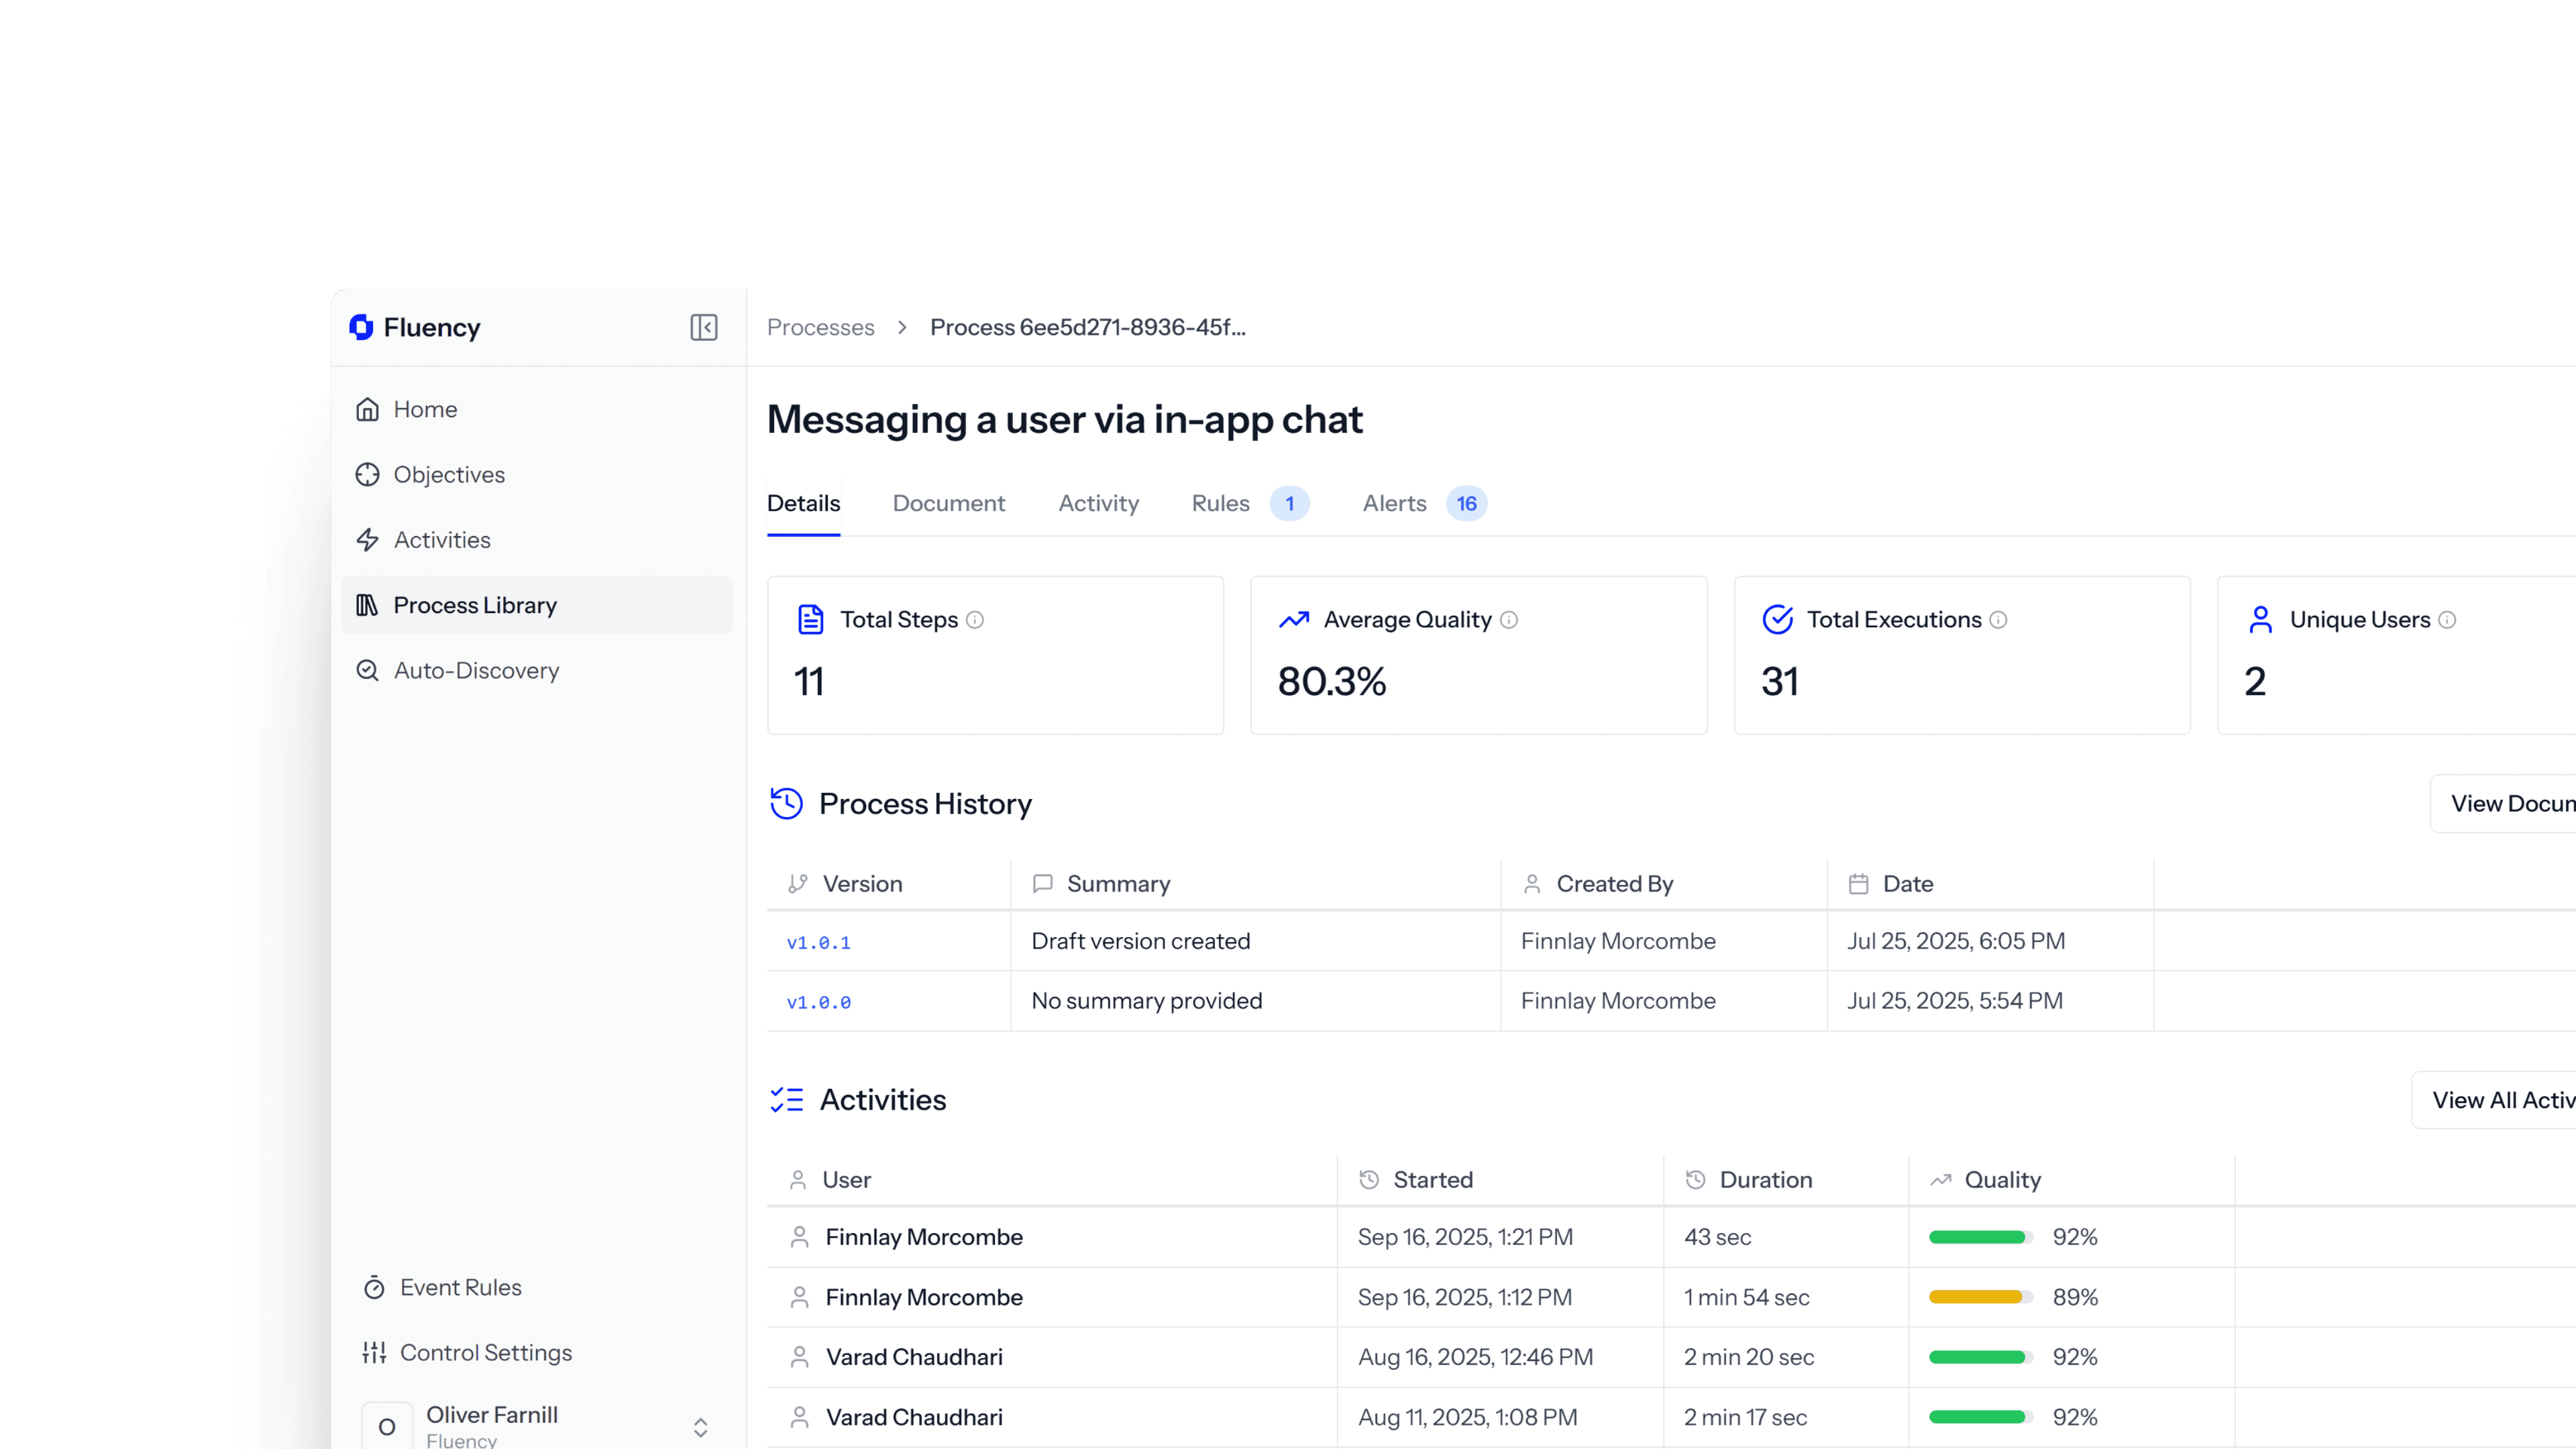This screenshot has height=1449, width=2576.
Task: Open the Rules tab
Action: [x=1220, y=503]
